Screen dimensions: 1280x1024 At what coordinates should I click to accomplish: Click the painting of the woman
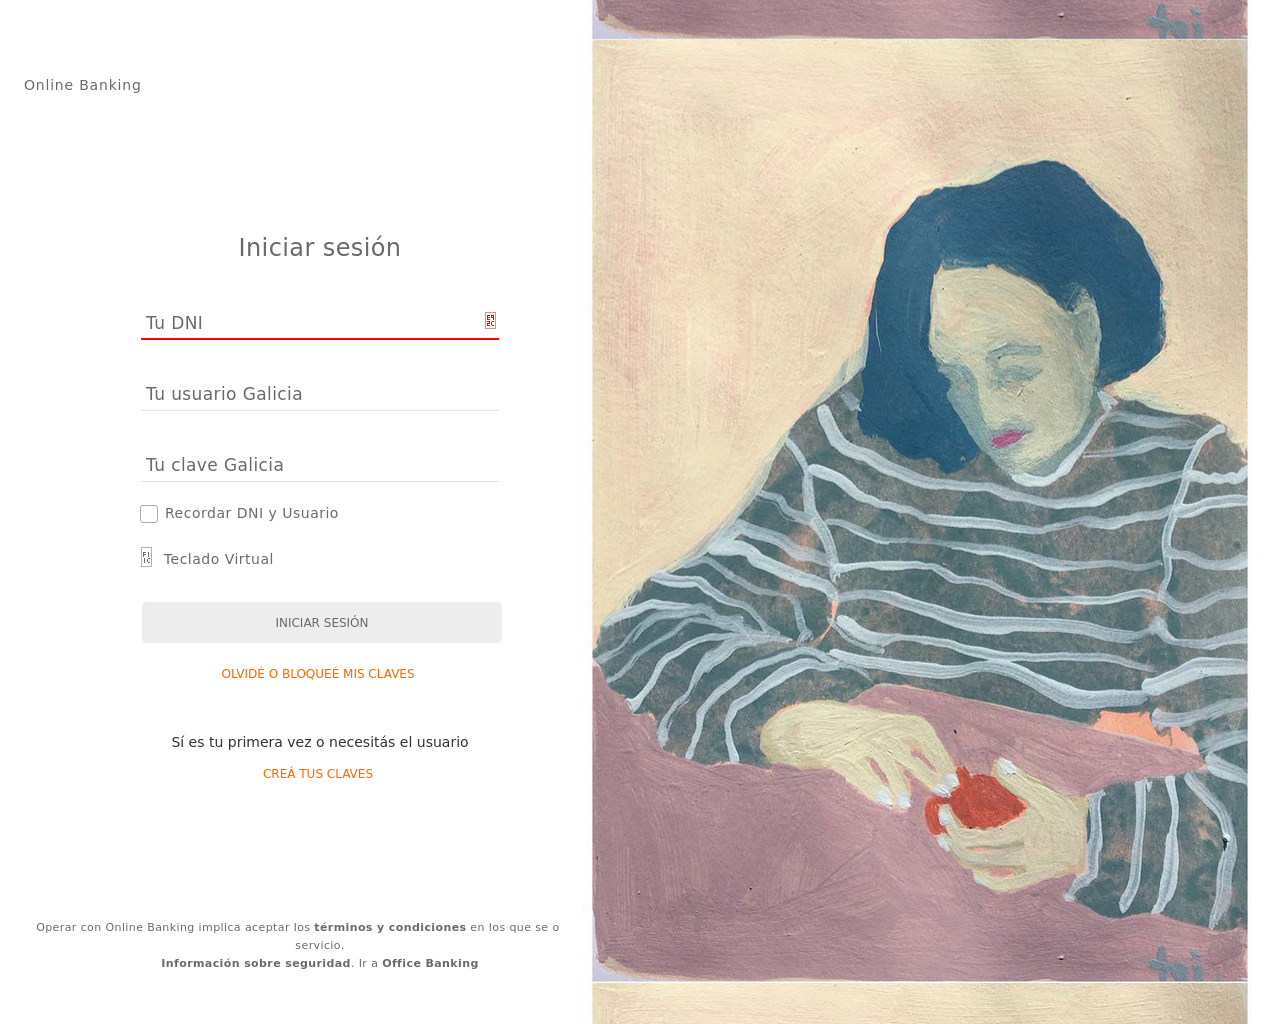click(x=920, y=510)
